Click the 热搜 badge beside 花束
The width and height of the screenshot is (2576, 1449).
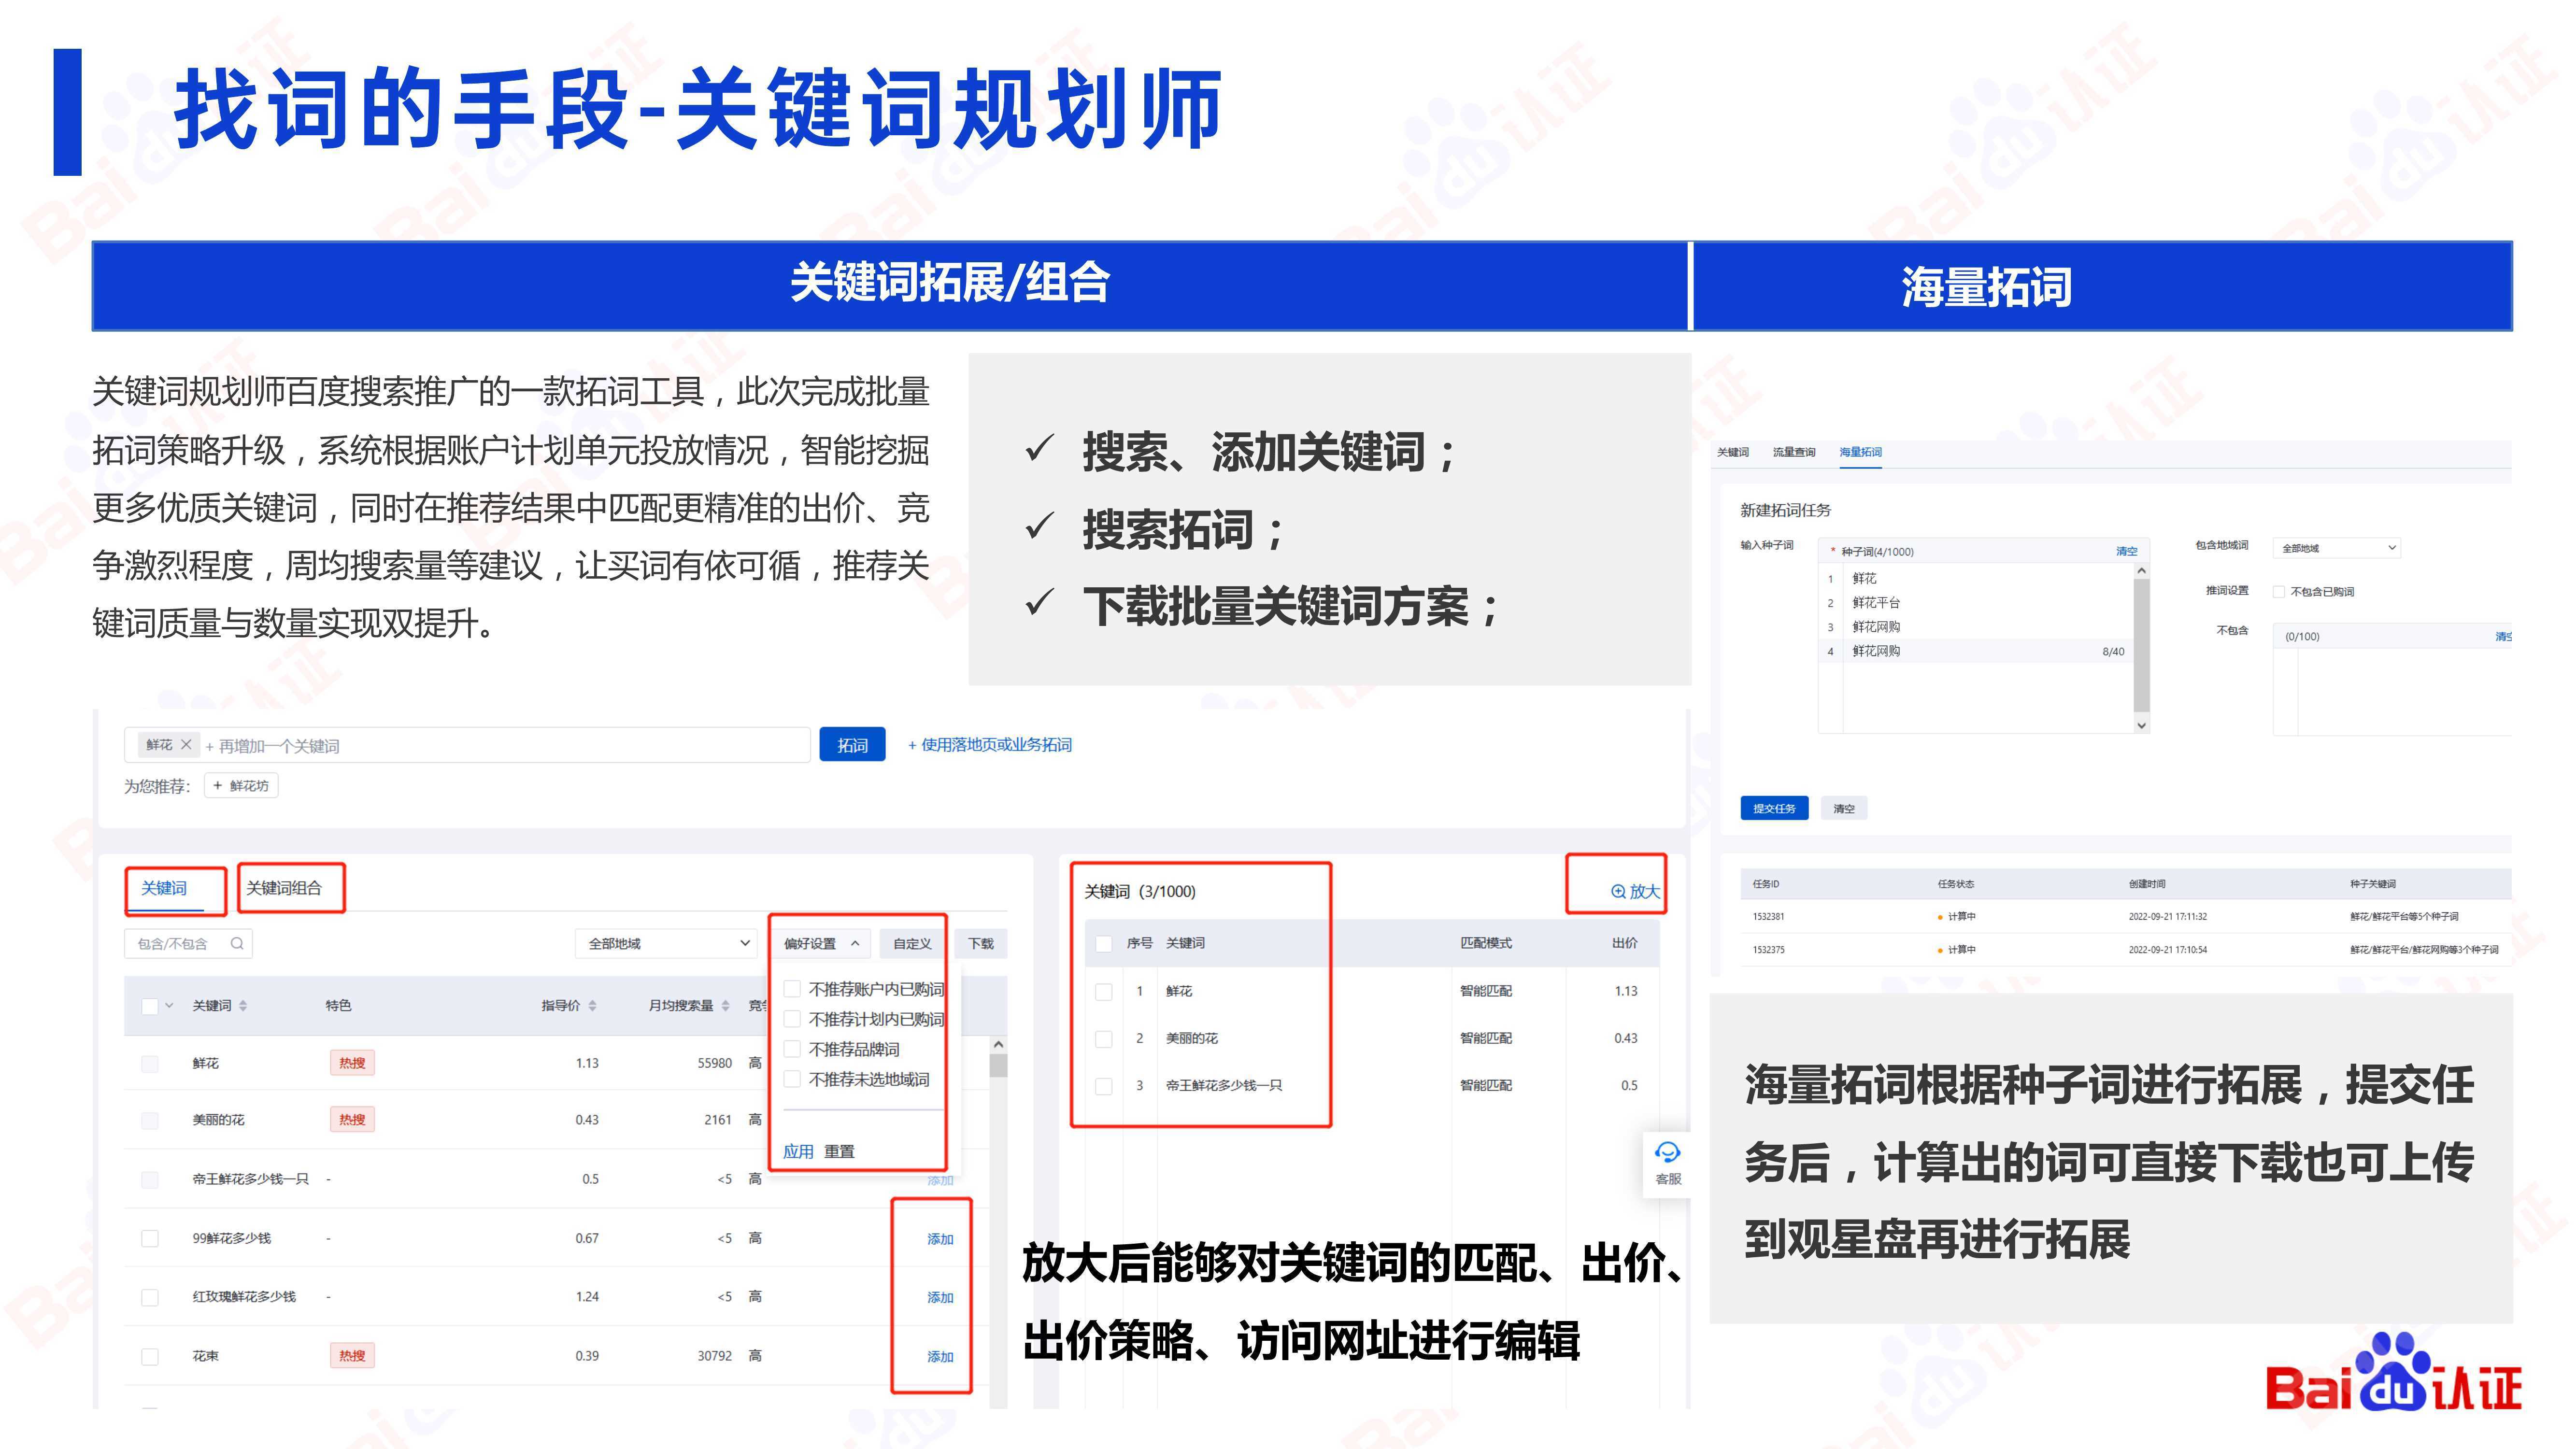pos(352,1356)
